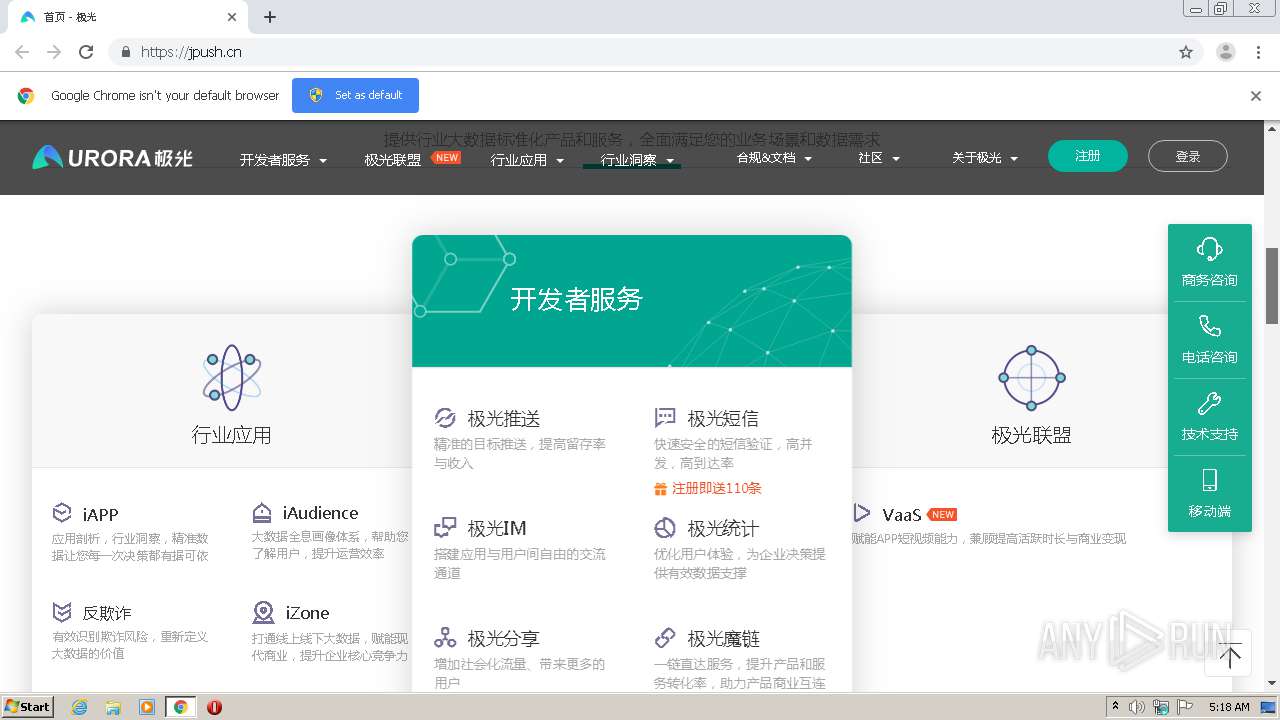The width and height of the screenshot is (1280, 720).
Task: Click the iAPP cube icon
Action: click(x=62, y=513)
